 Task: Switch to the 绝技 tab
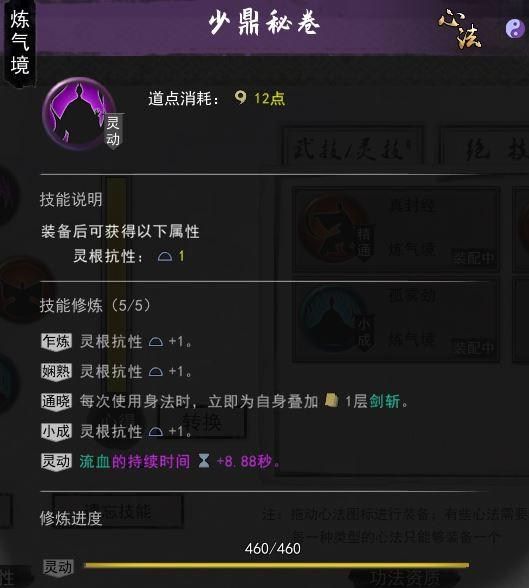484,149
